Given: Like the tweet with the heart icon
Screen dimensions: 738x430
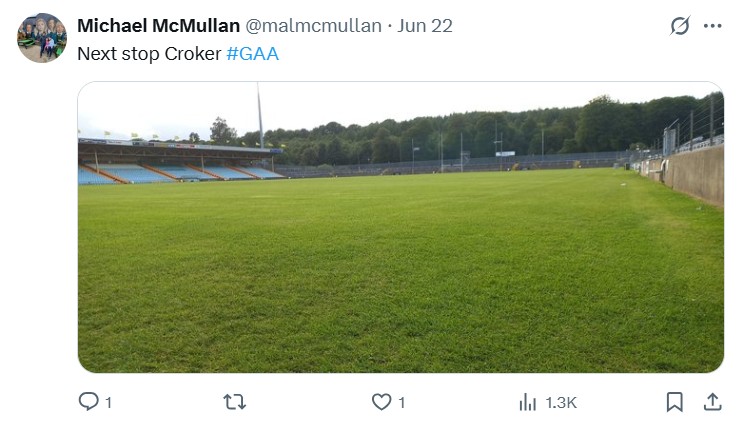Looking at the screenshot, I should (381, 402).
